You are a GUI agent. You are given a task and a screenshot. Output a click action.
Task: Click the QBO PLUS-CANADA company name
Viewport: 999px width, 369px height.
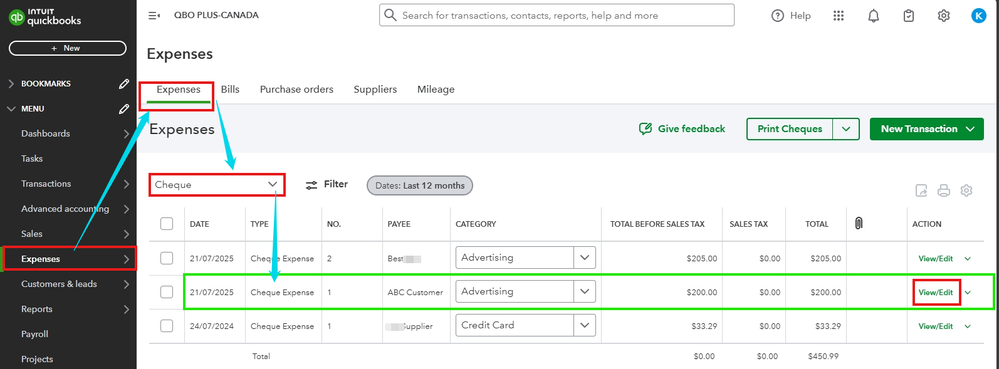(216, 15)
